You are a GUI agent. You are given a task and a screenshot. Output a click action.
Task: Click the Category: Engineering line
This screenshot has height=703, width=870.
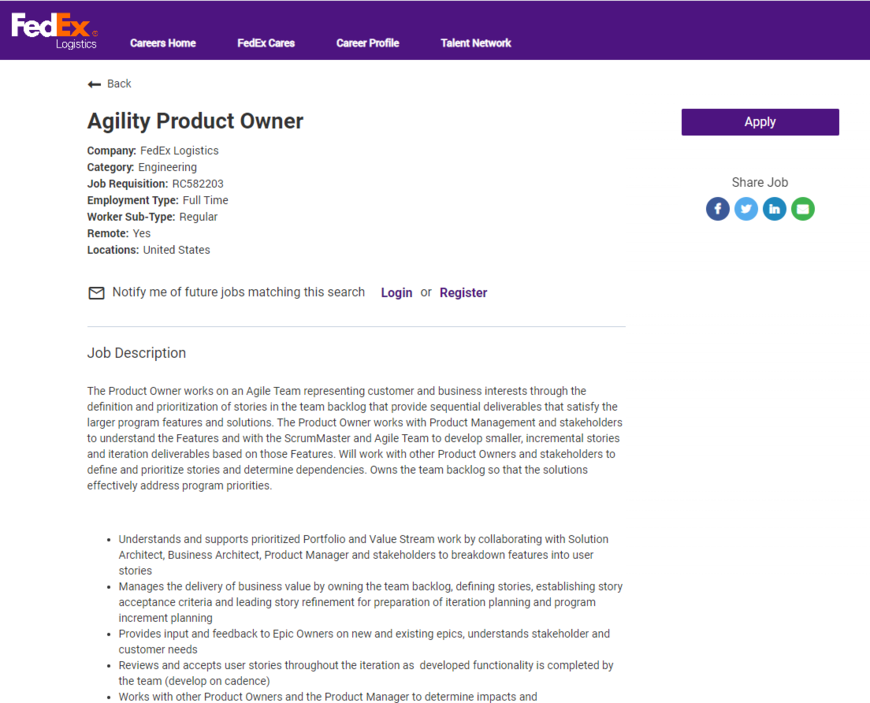[x=141, y=167]
